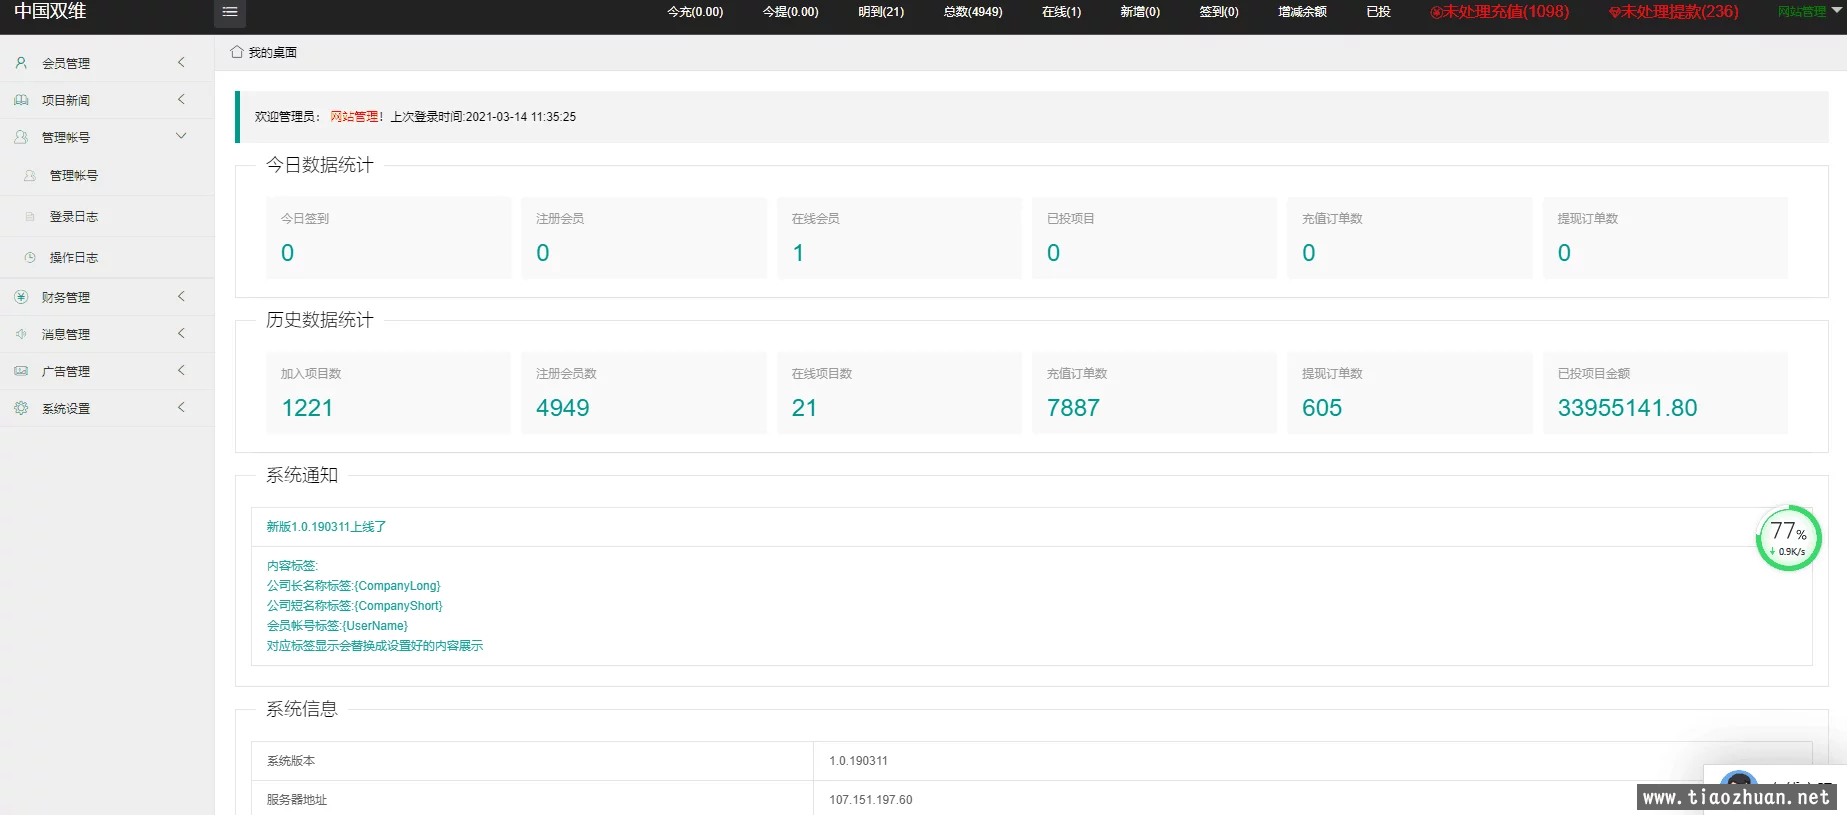1847x815 pixels.
Task: Expand the 项目新闻 menu chevron
Action: click(x=181, y=99)
